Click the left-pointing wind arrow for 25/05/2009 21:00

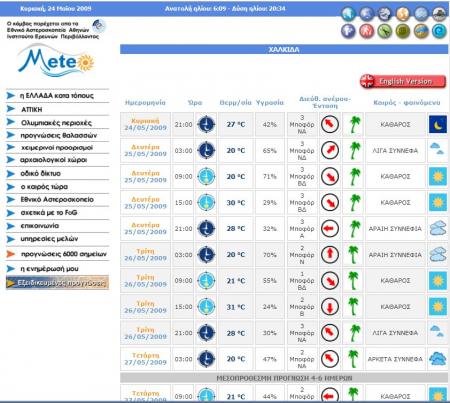[x=330, y=229]
